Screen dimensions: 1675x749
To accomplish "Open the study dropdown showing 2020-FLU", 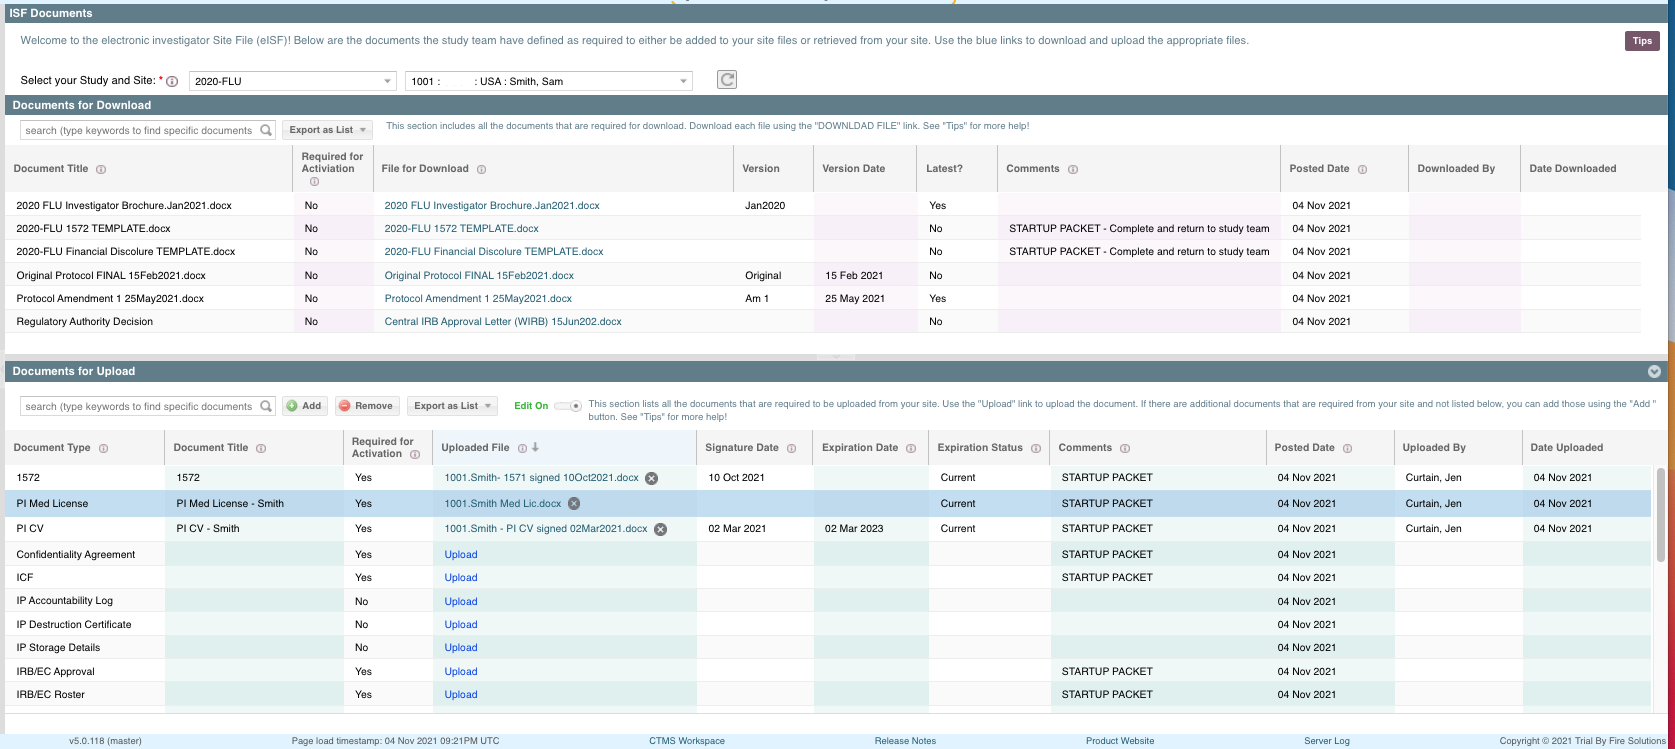I will coord(292,81).
